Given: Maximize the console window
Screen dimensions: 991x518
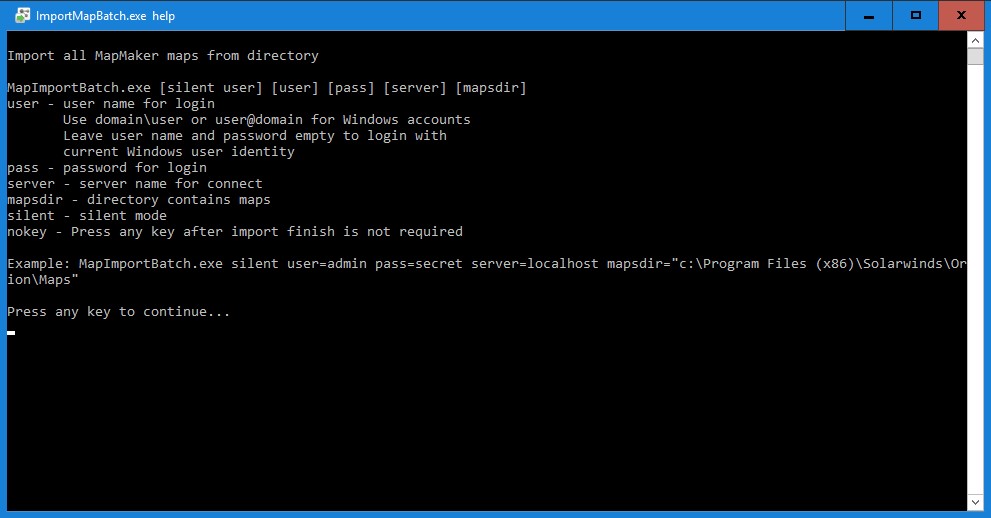Looking at the screenshot, I should point(916,15).
